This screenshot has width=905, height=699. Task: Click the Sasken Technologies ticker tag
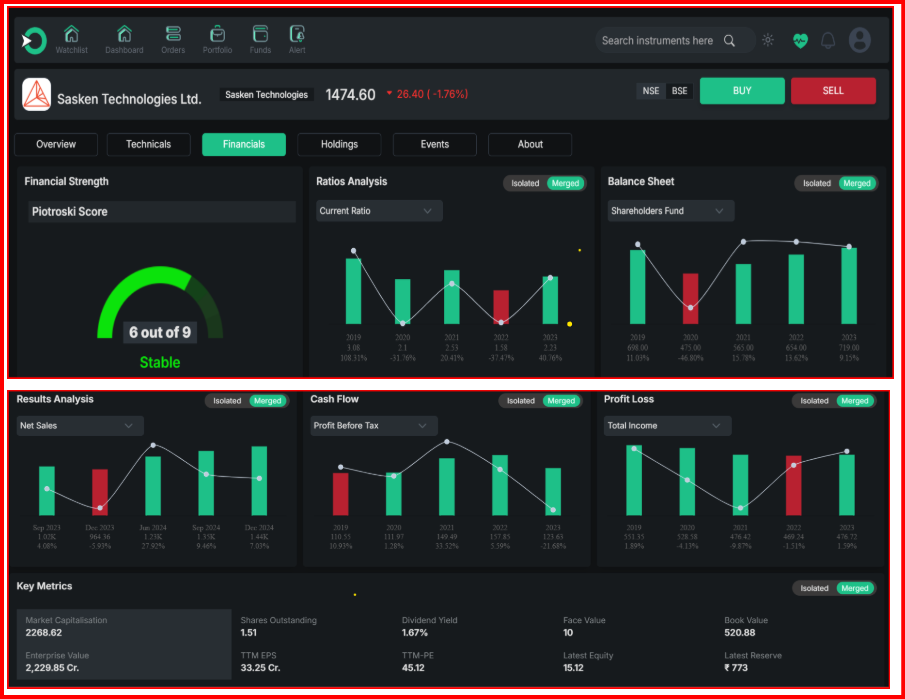(x=266, y=95)
